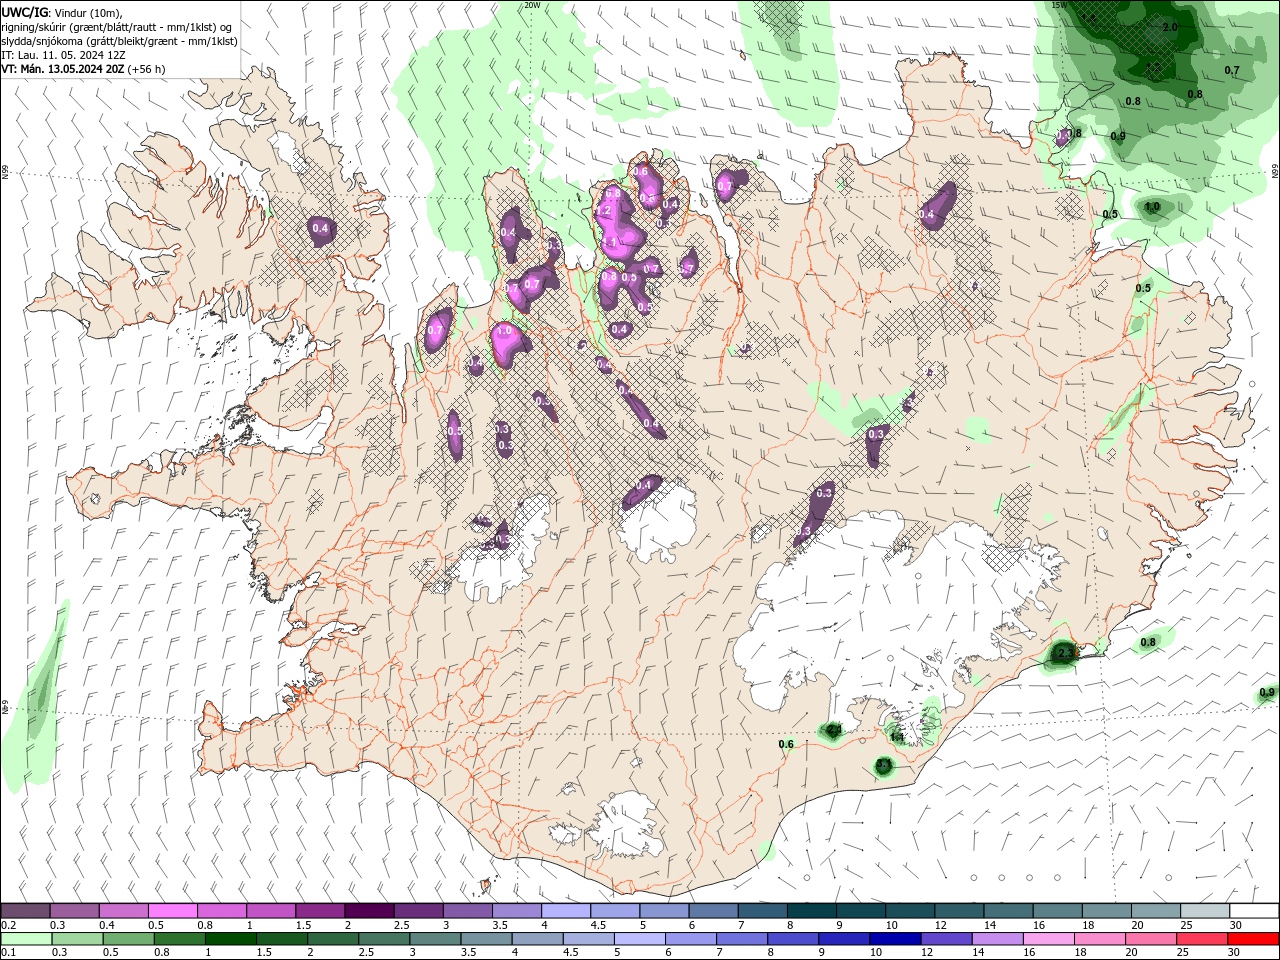Click the grey '25' snow scale swatch
Screen dimensions: 1280x960
pos(1204,910)
